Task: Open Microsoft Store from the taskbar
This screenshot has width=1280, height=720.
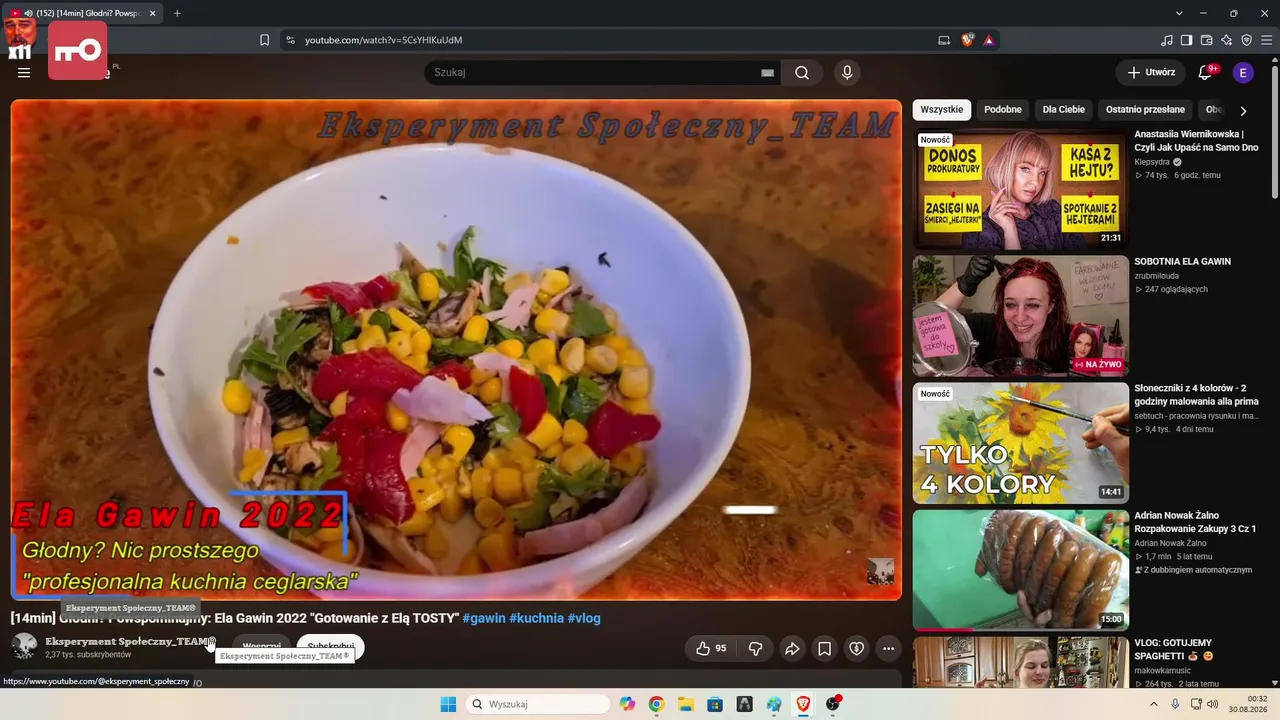Action: pyautogui.click(x=715, y=704)
